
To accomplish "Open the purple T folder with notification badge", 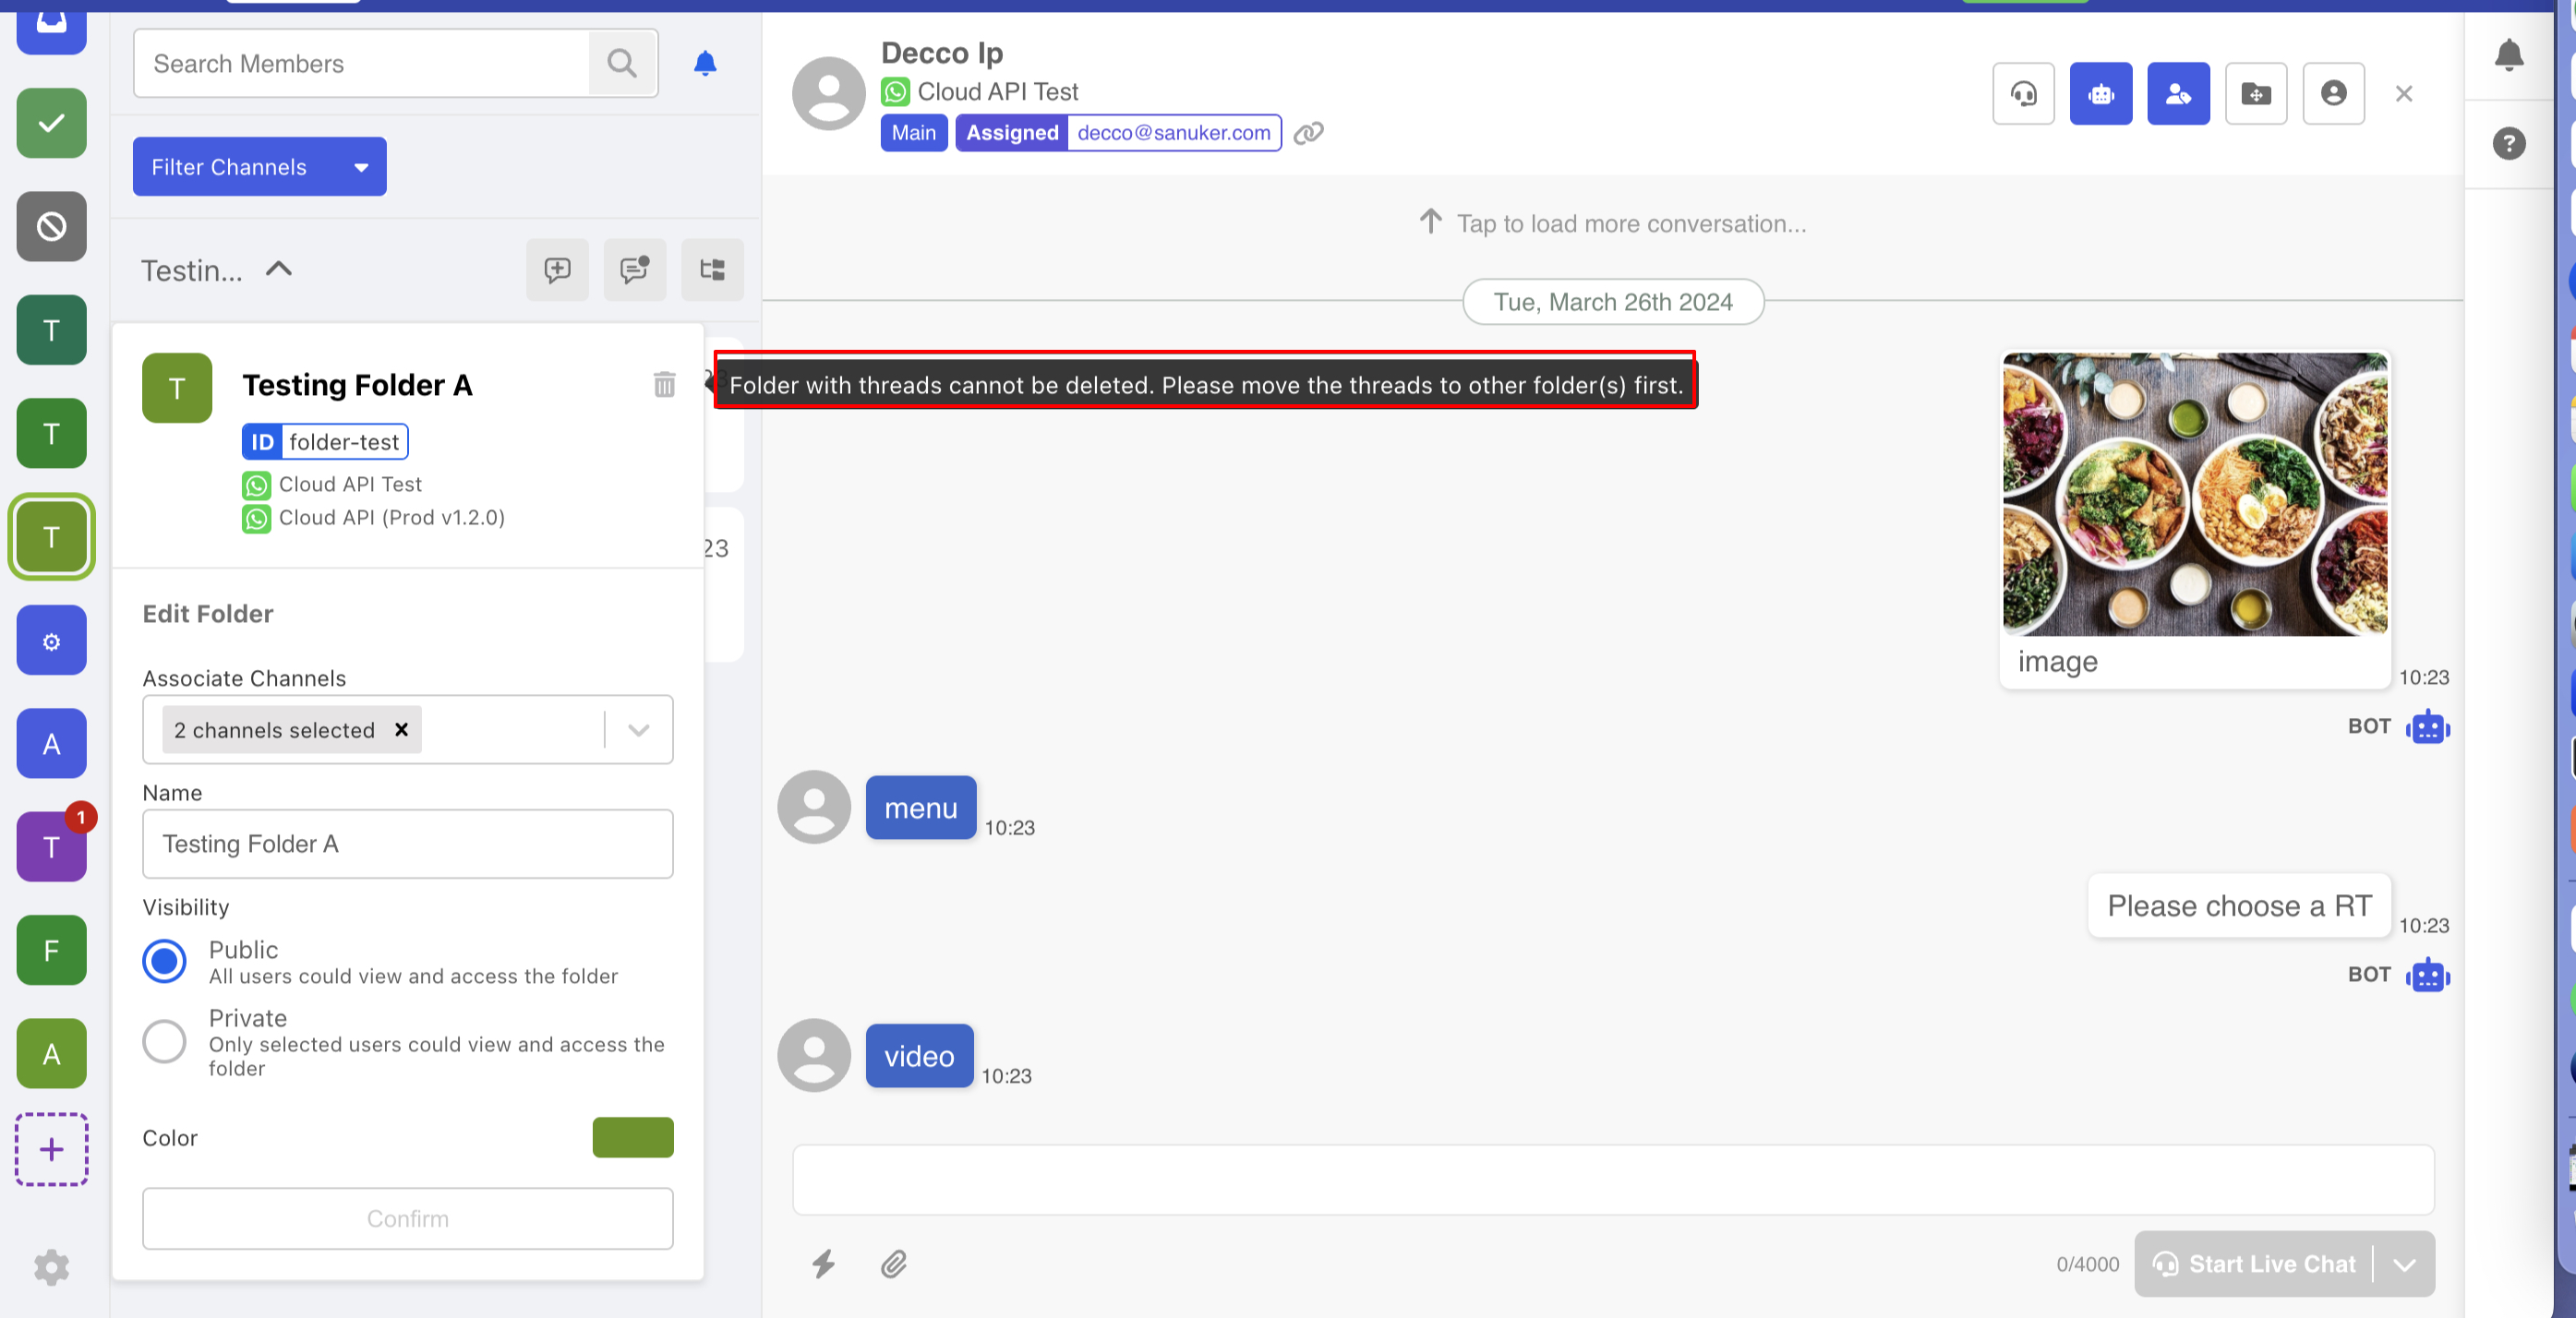I will coord(51,847).
